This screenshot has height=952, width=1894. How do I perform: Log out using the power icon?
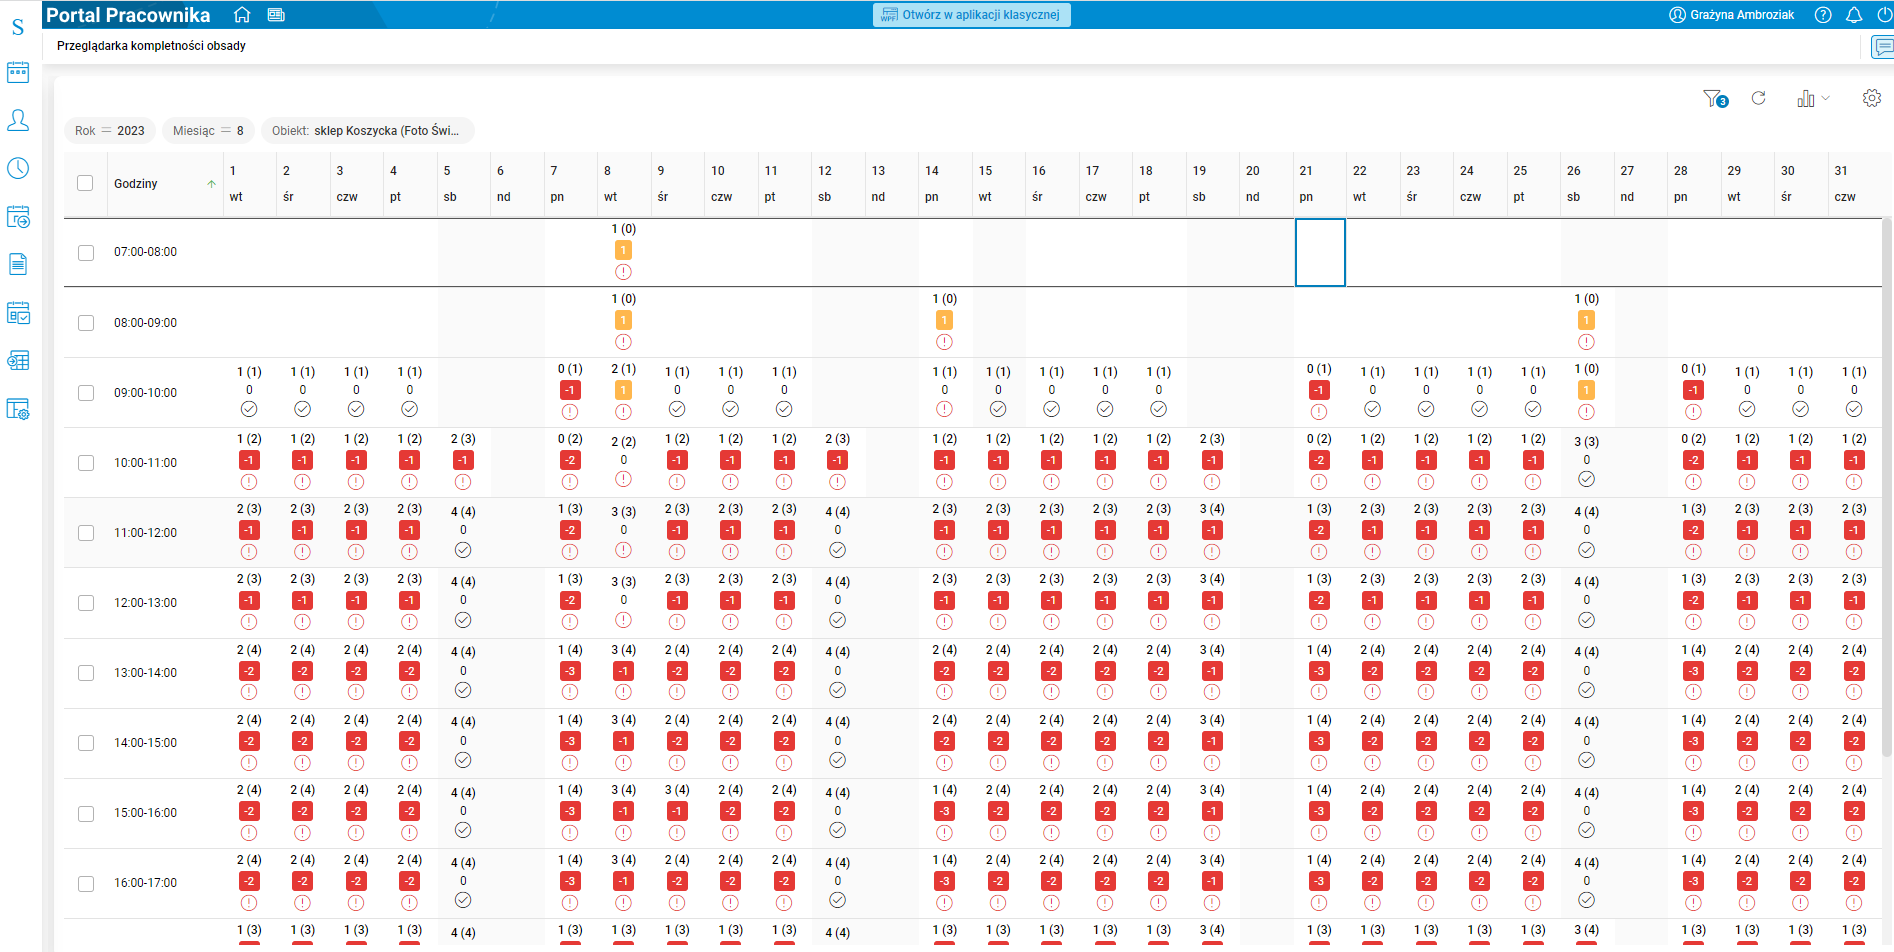tap(1884, 15)
